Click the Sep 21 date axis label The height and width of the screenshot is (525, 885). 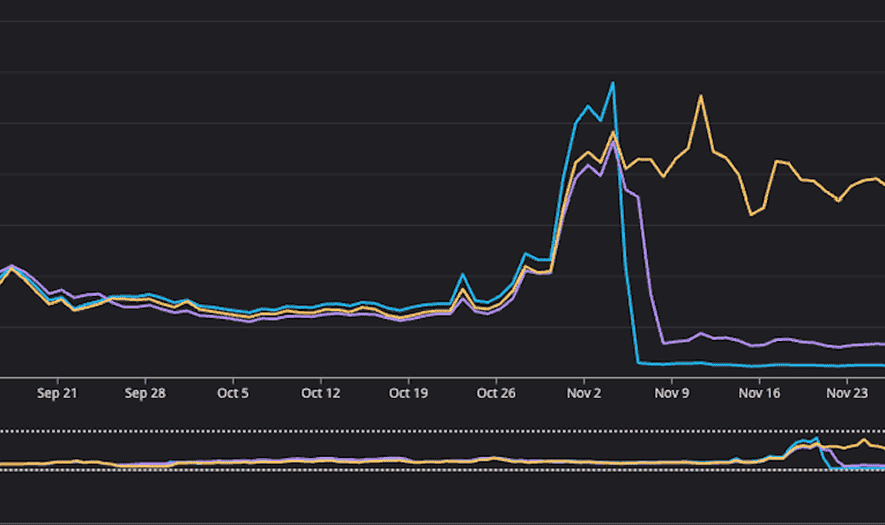click(57, 394)
